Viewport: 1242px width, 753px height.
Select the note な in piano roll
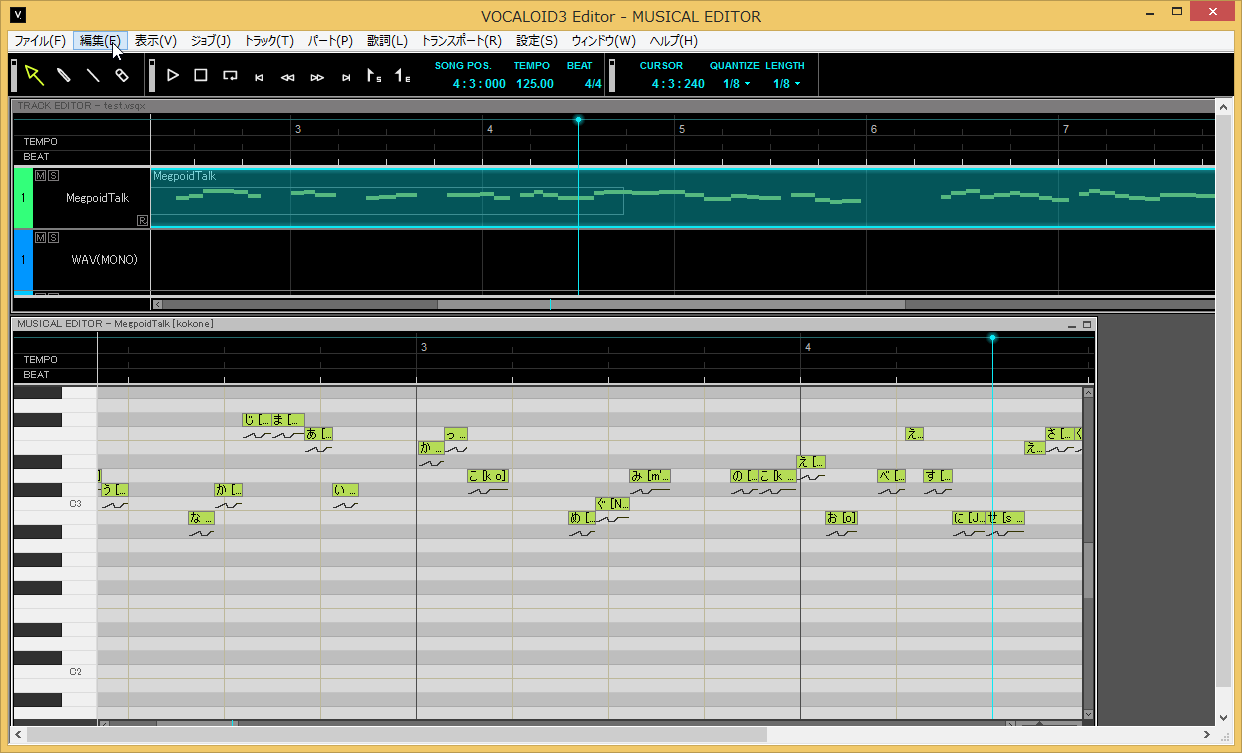[201, 517]
